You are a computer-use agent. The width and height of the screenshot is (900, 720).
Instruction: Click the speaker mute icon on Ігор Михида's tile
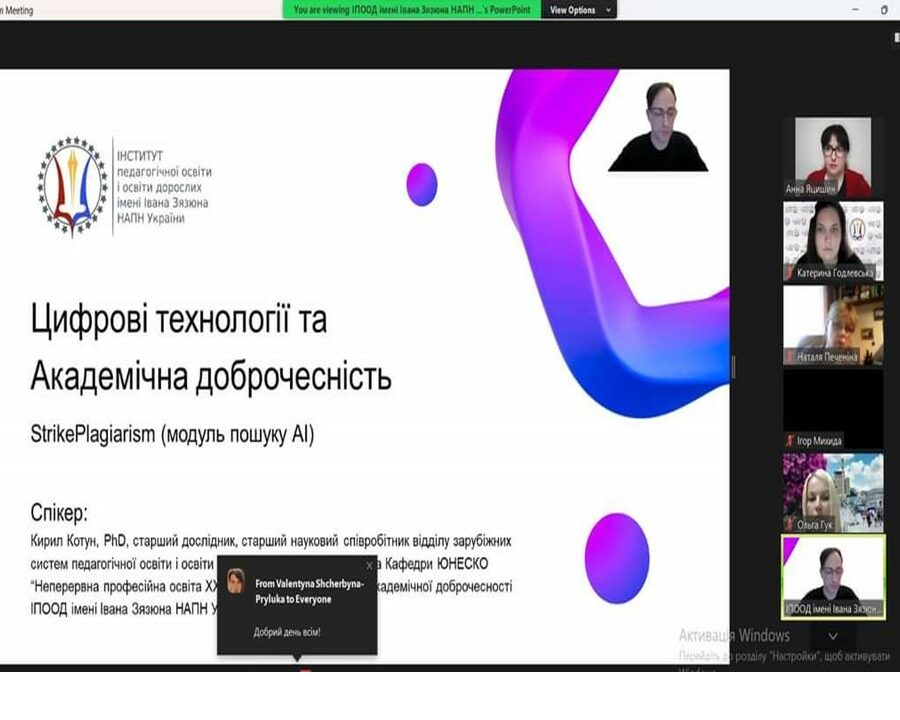[788, 440]
